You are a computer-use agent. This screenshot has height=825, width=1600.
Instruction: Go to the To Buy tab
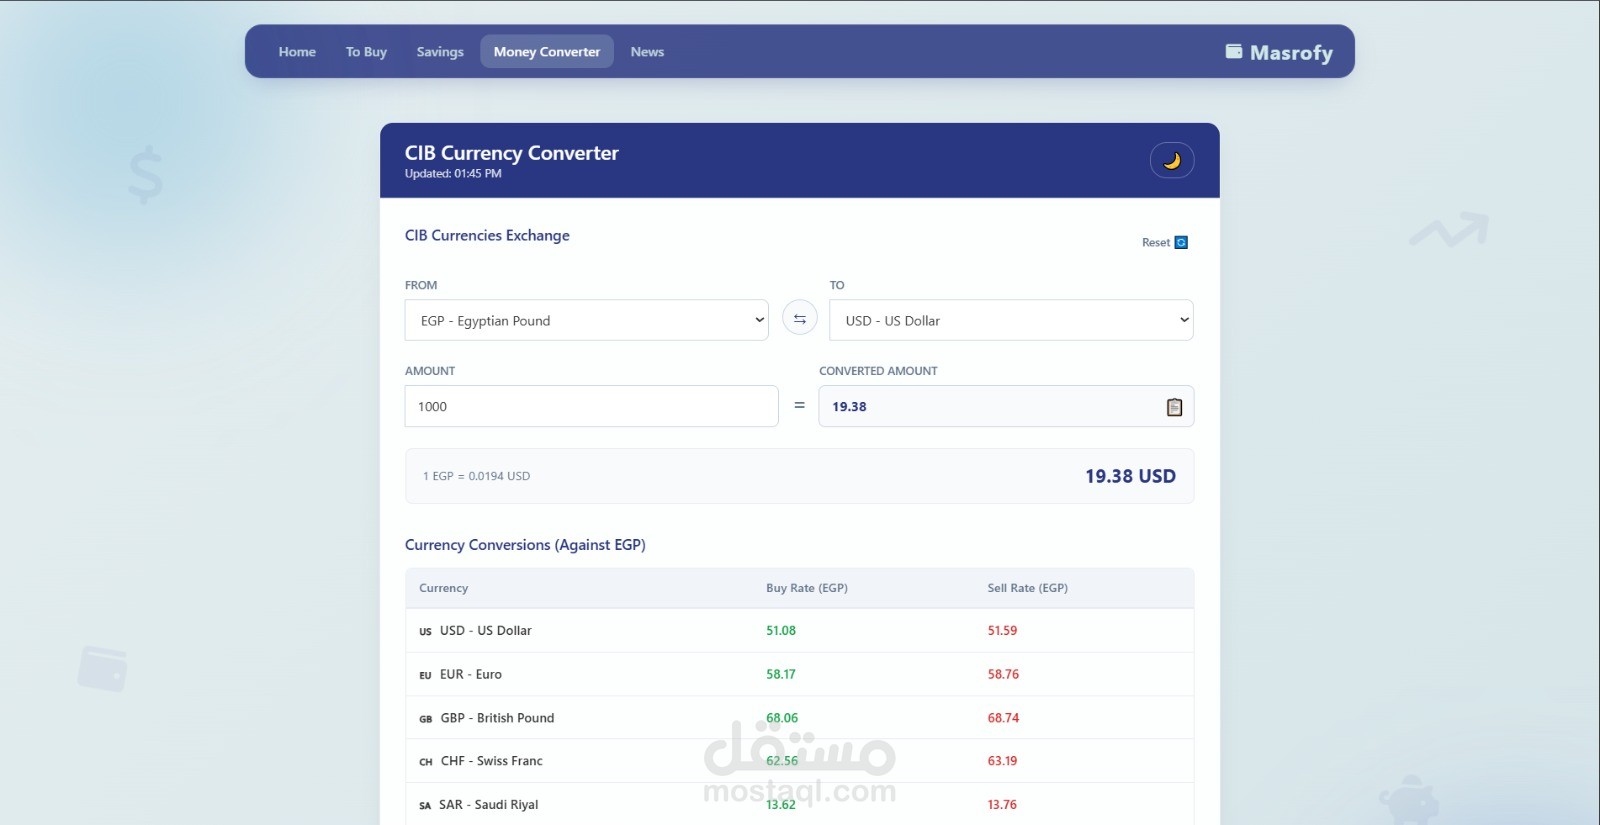click(366, 52)
